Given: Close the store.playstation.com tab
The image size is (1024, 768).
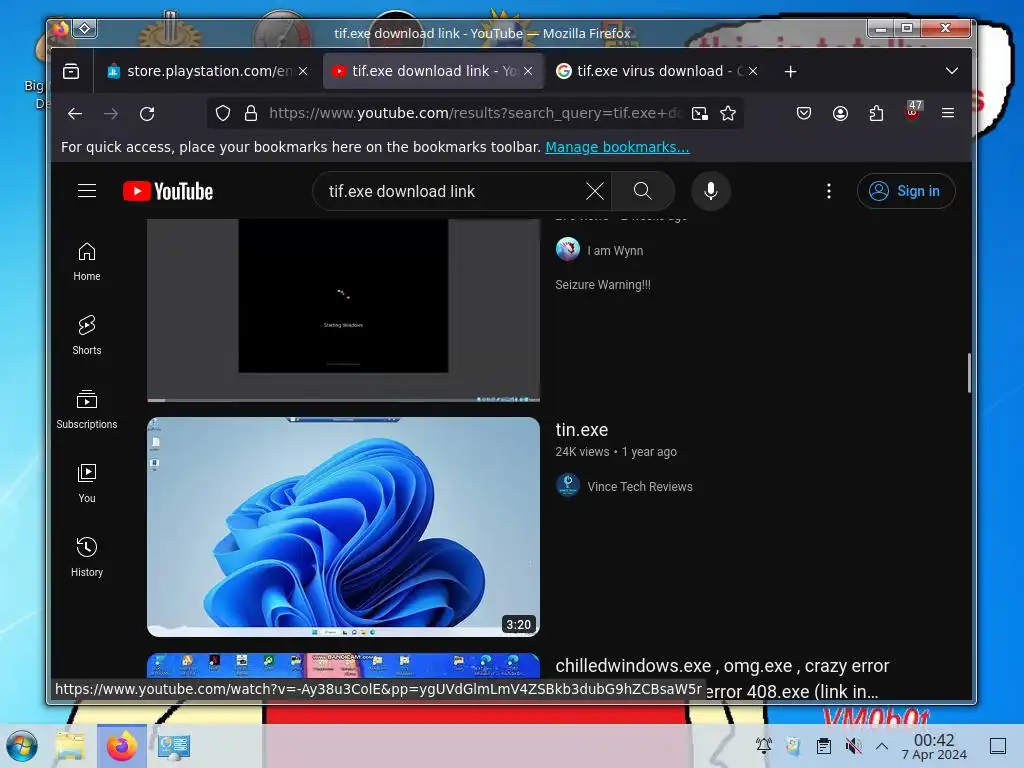Looking at the screenshot, I should coord(303,71).
